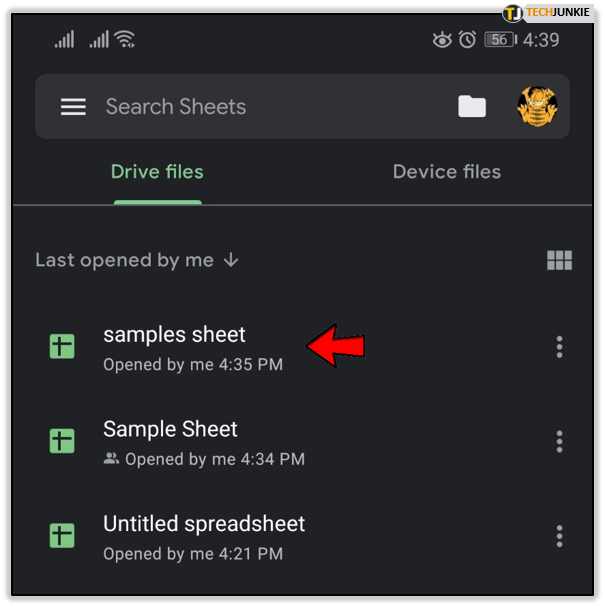Reverse sort order using the arrow

click(x=231, y=260)
